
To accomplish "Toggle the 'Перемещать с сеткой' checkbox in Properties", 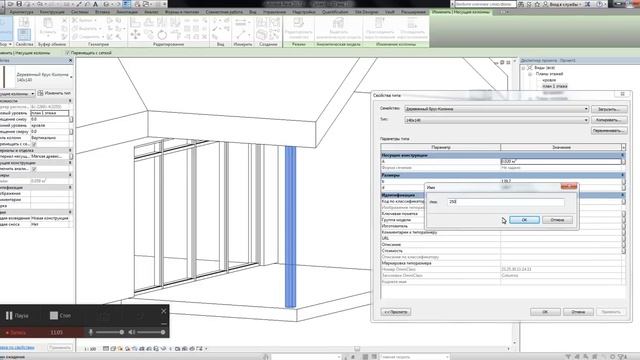I will 34,144.
